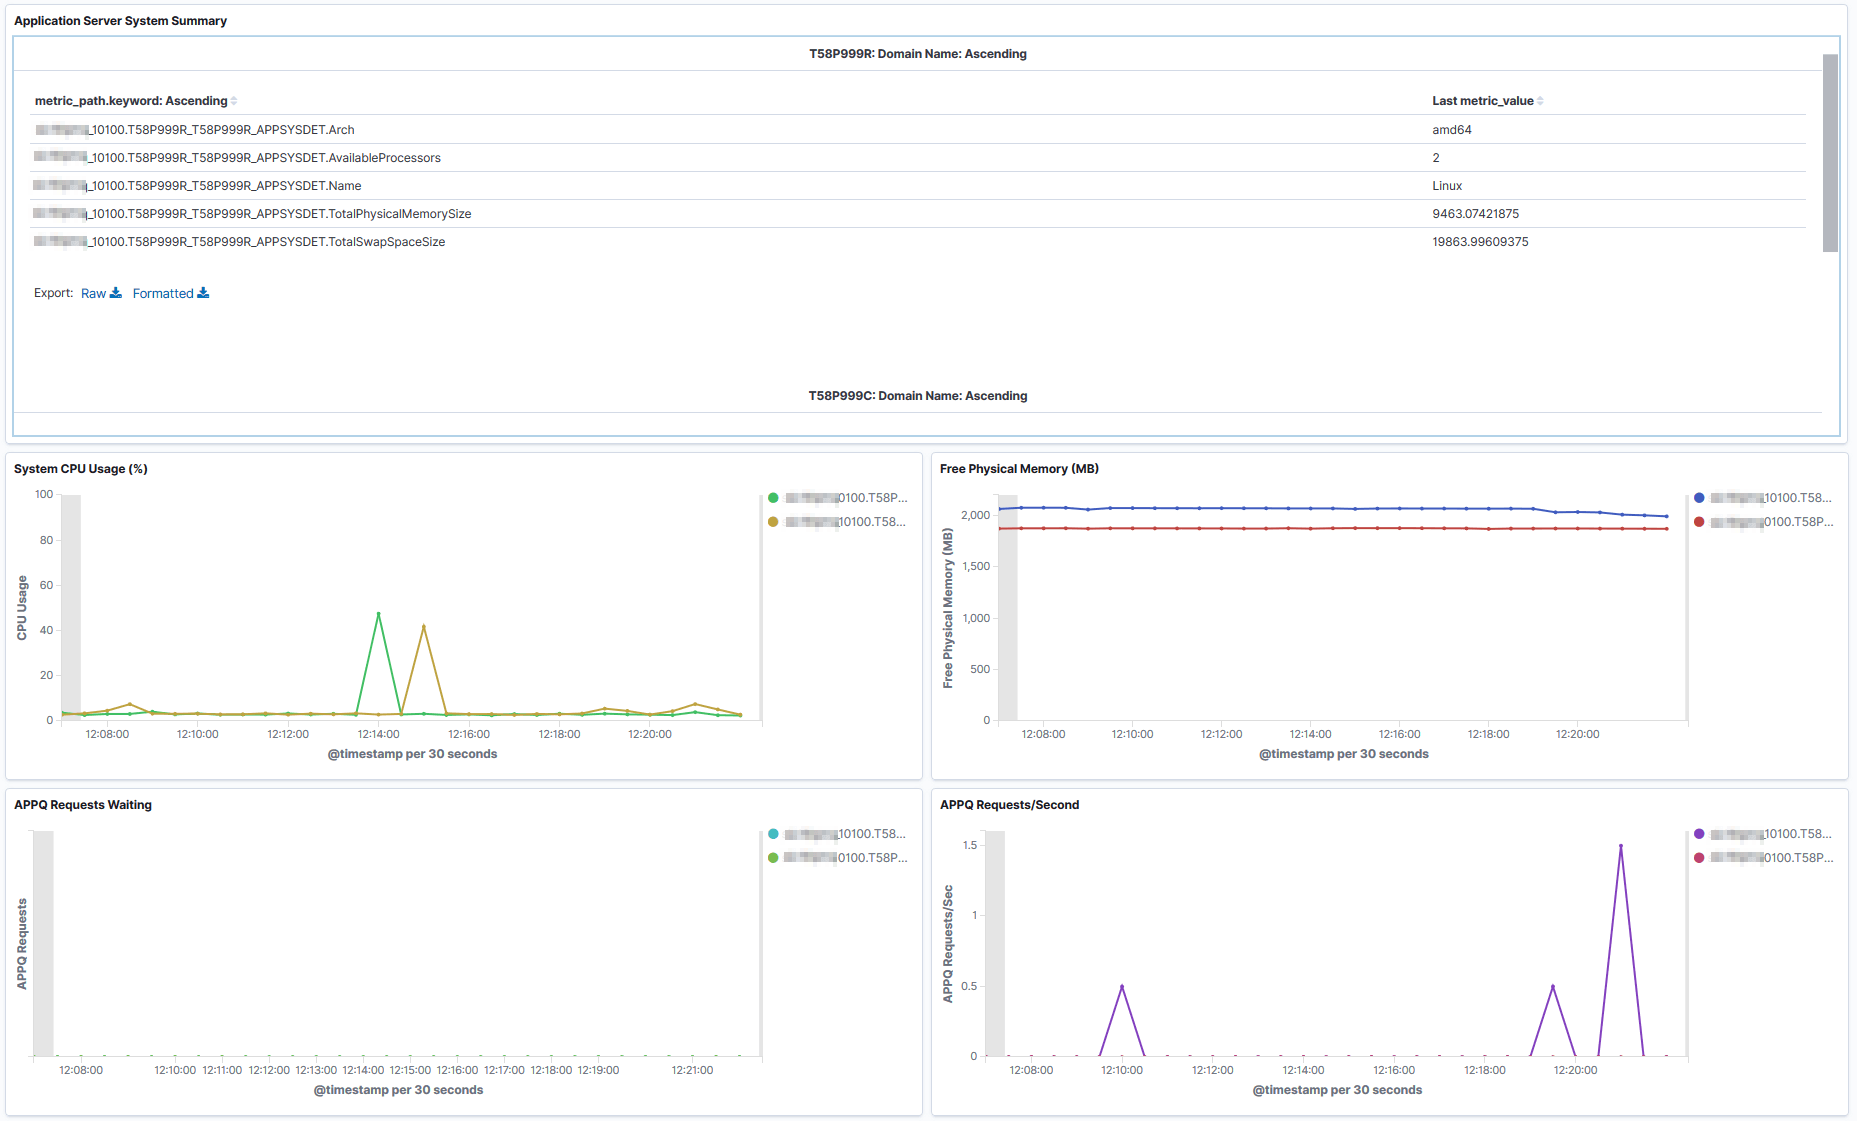Open the Raw export link
The width and height of the screenshot is (1857, 1121).
click(94, 293)
